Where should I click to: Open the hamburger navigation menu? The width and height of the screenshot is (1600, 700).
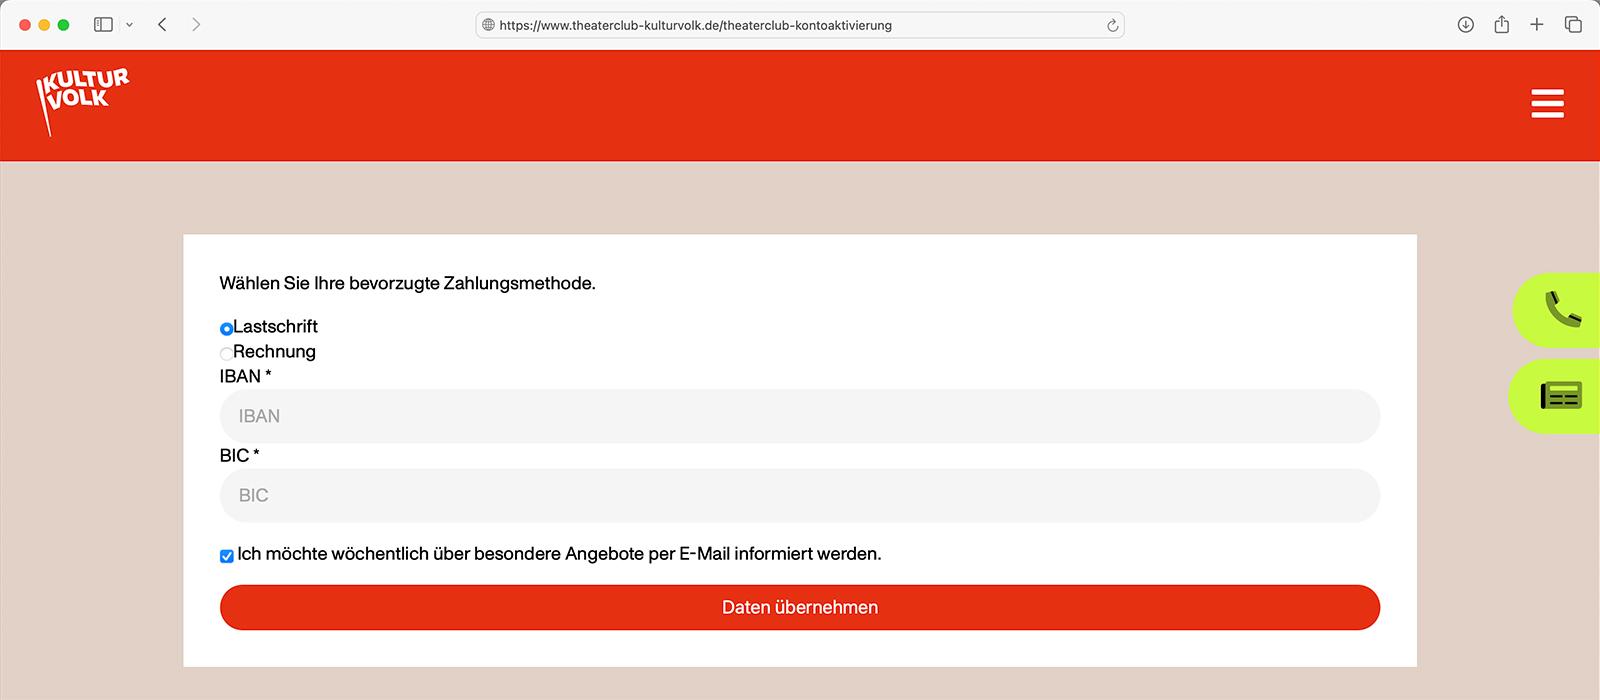coord(1547,104)
